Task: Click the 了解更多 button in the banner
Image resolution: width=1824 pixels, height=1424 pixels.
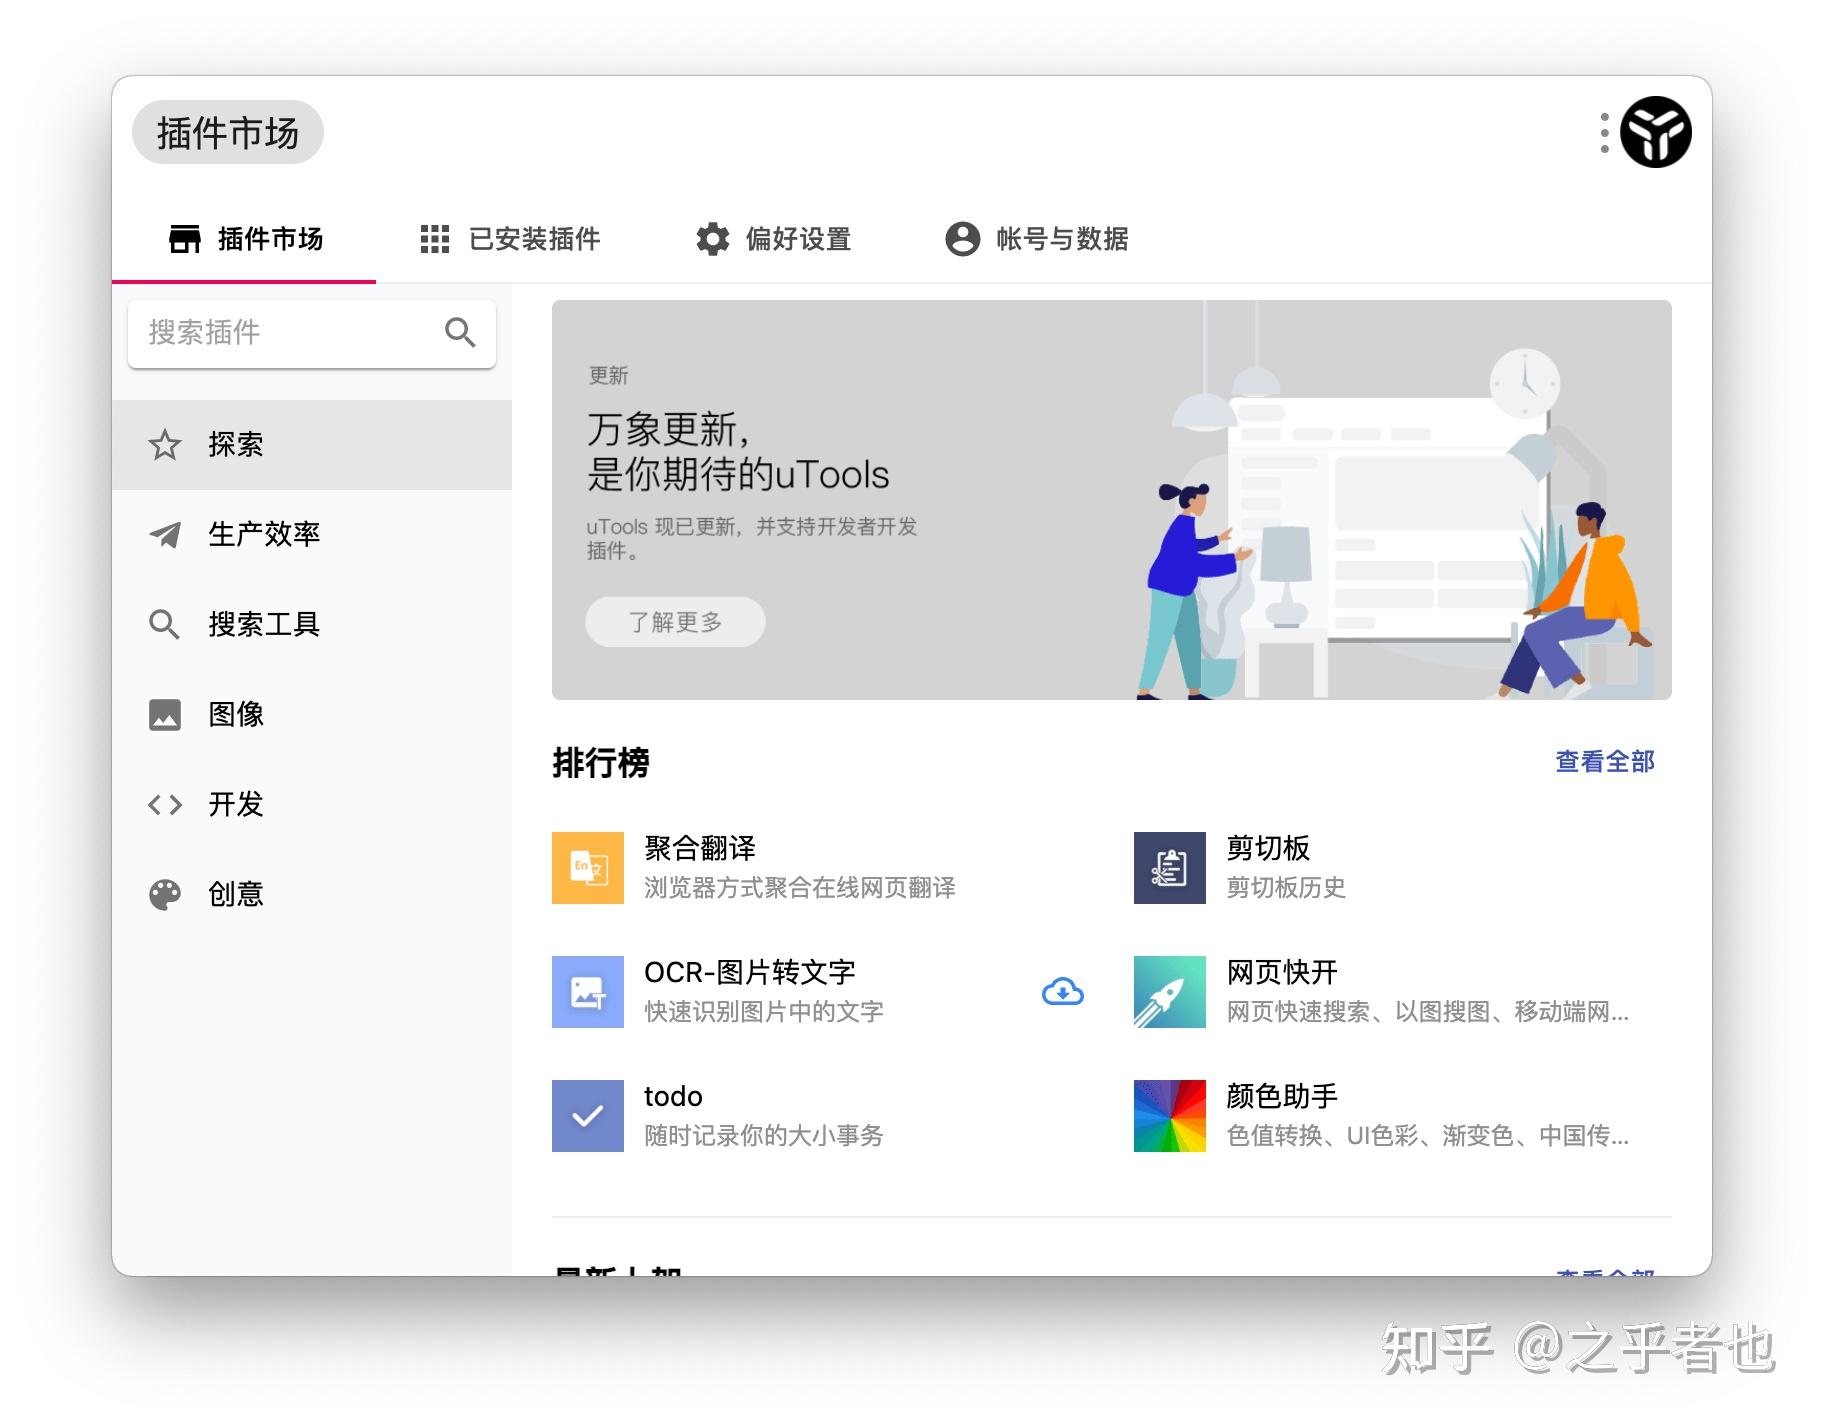Action: click(674, 621)
